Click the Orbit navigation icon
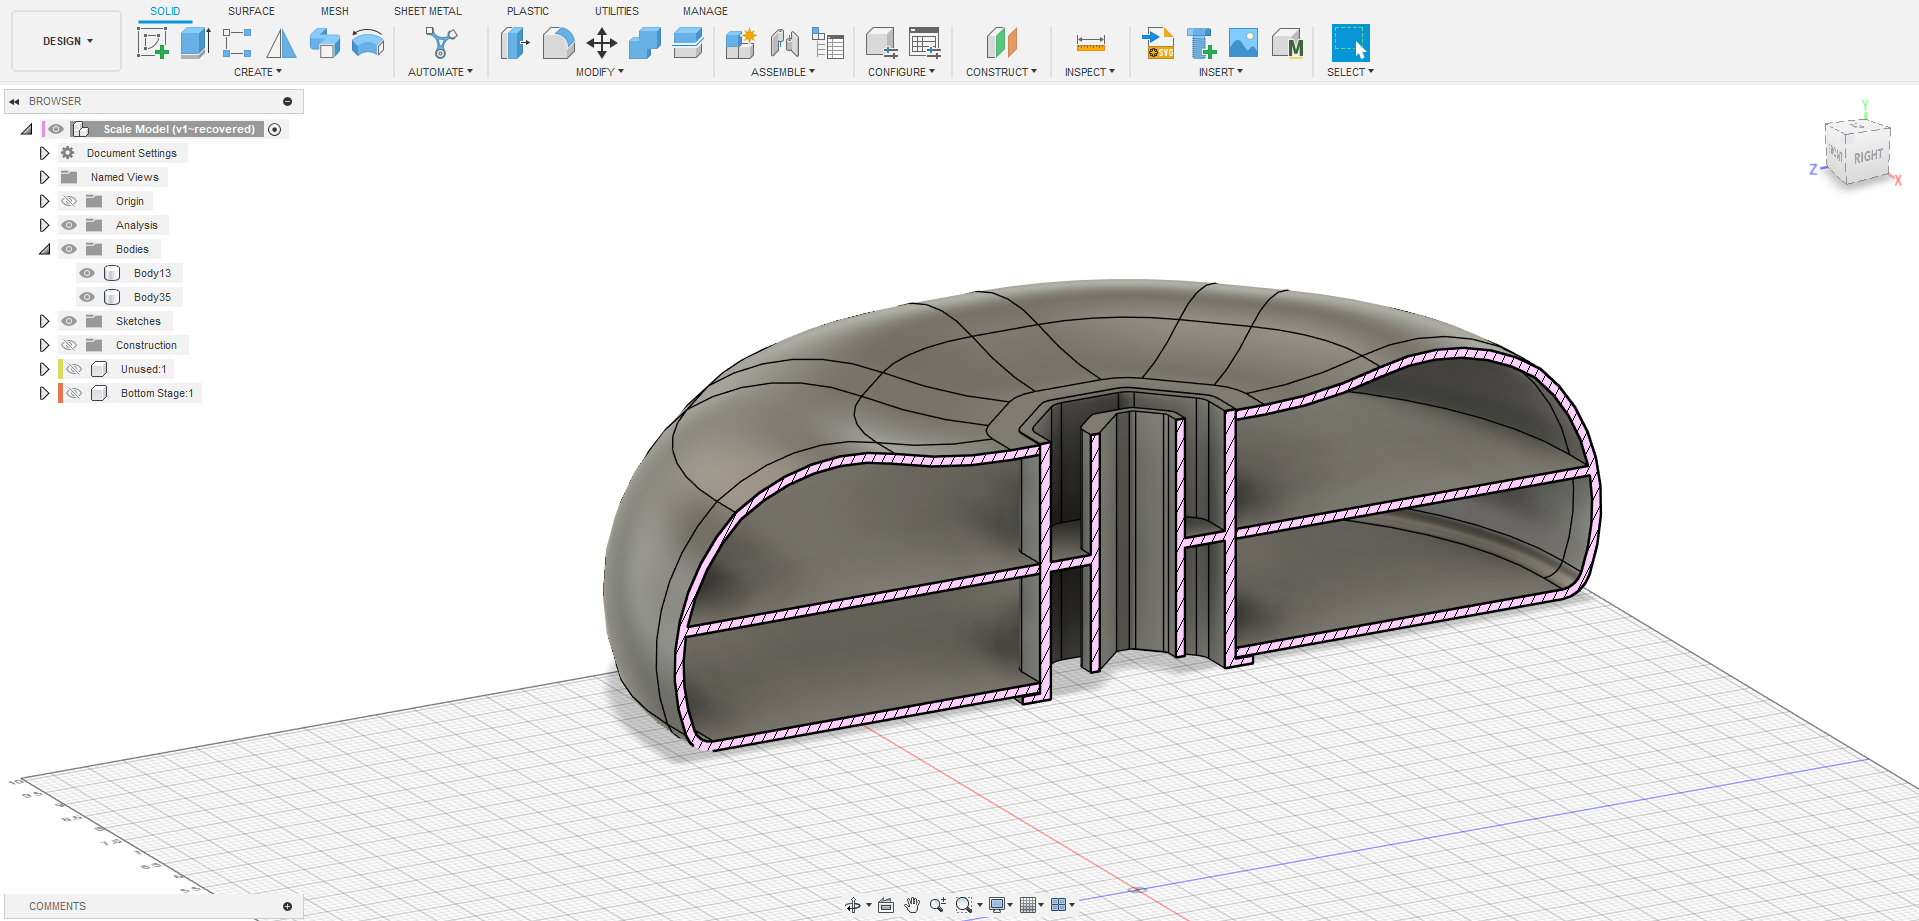Viewport: 1919px width, 921px height. (x=853, y=905)
